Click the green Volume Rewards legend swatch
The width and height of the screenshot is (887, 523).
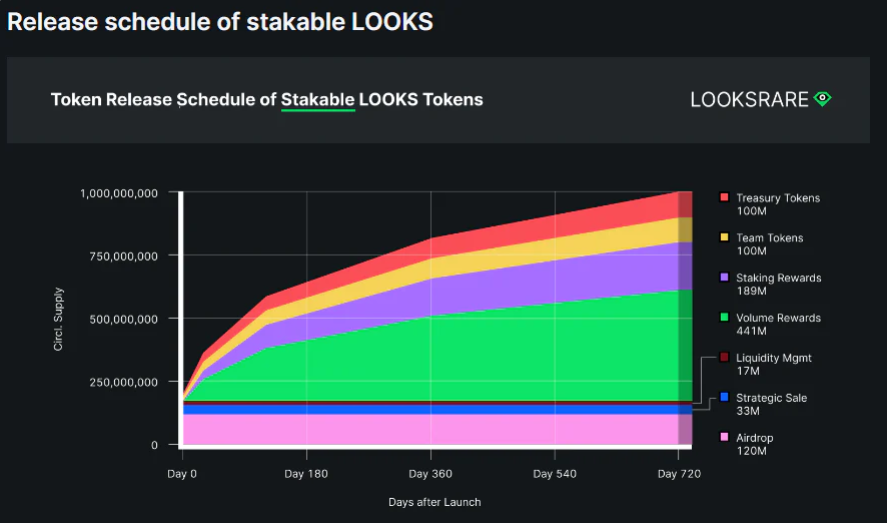724,318
